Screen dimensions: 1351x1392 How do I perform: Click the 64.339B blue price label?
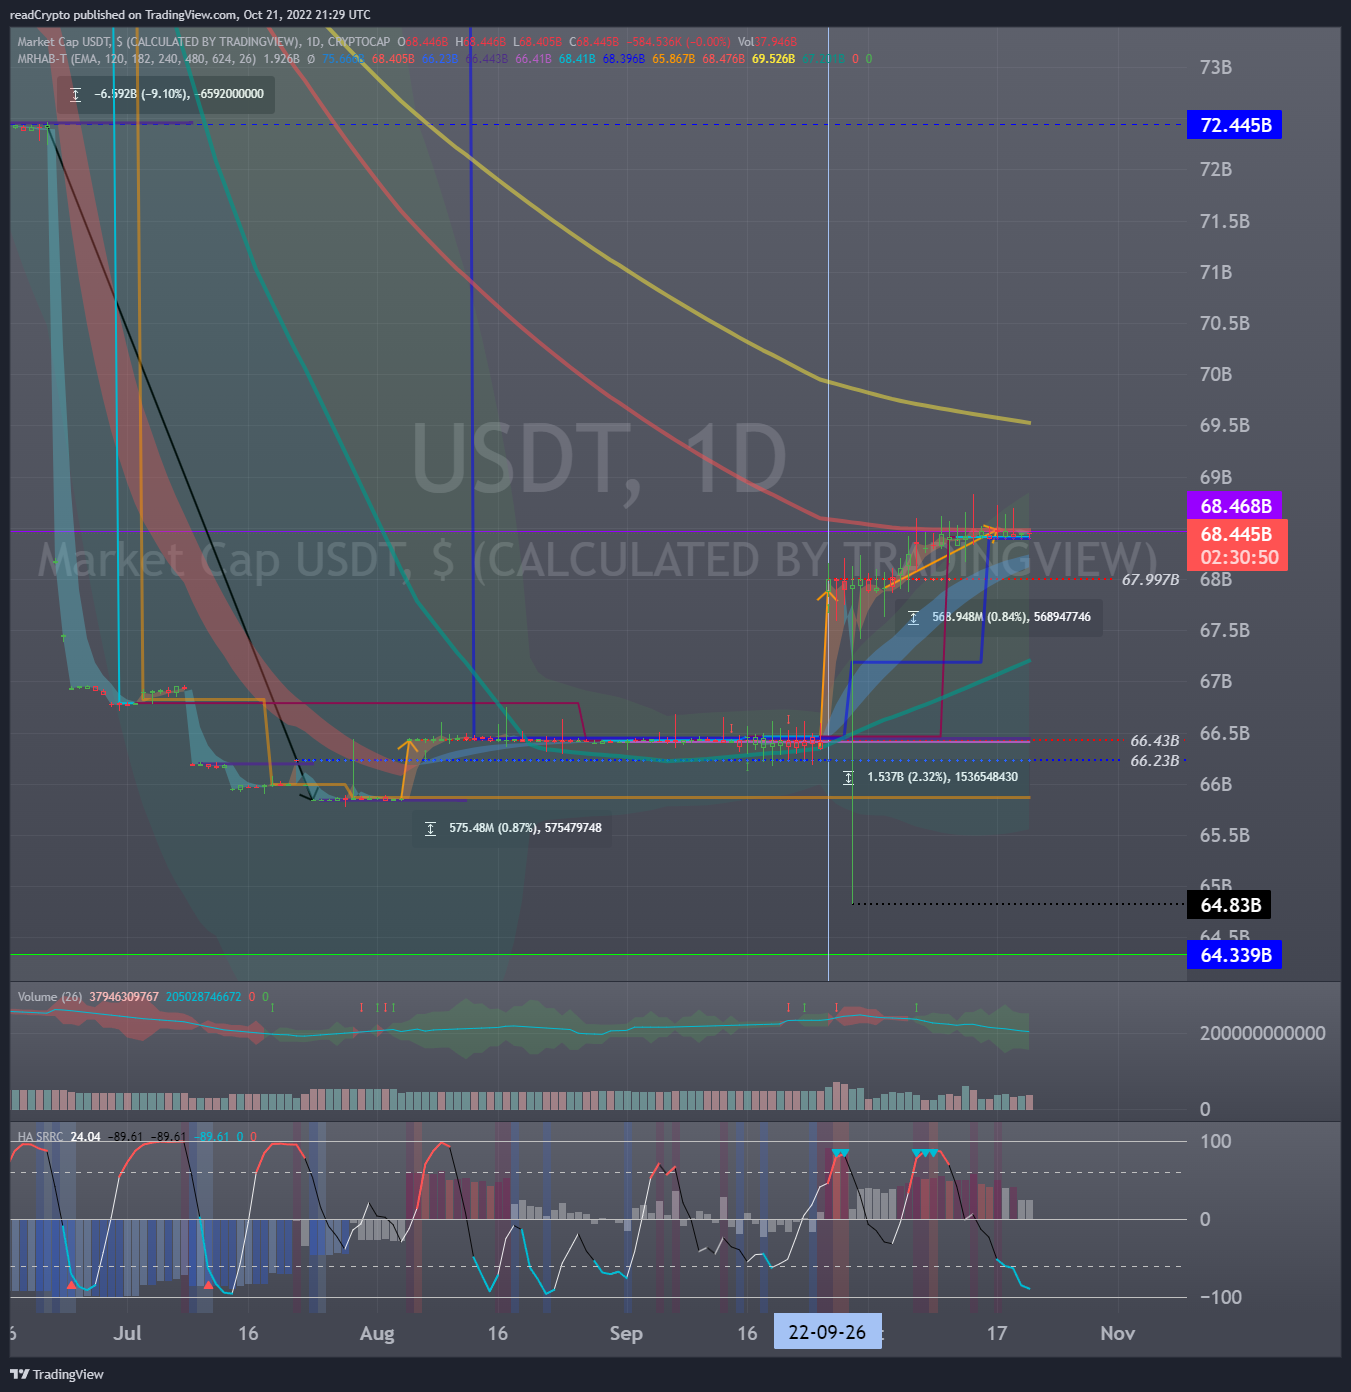(1234, 955)
